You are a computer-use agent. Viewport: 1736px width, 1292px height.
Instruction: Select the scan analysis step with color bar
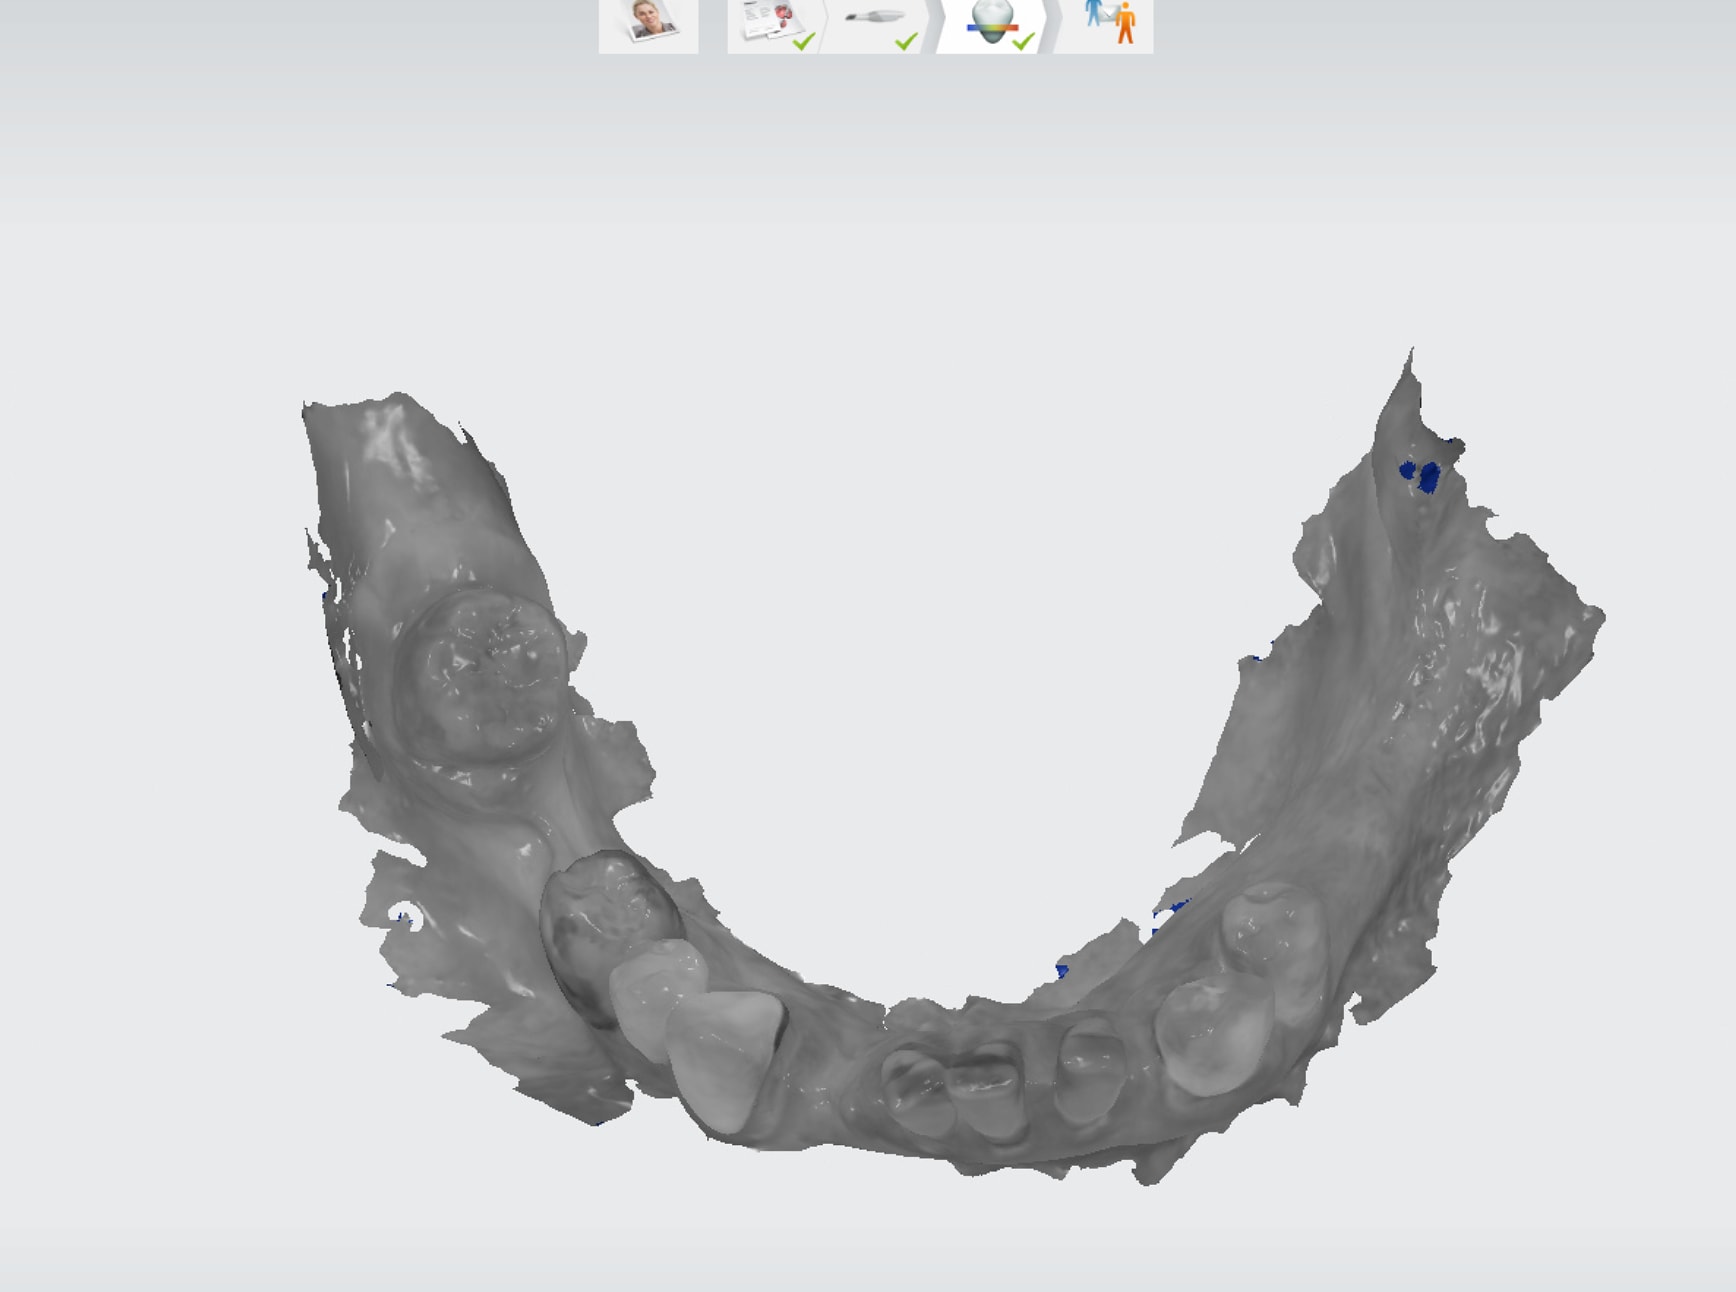[991, 24]
